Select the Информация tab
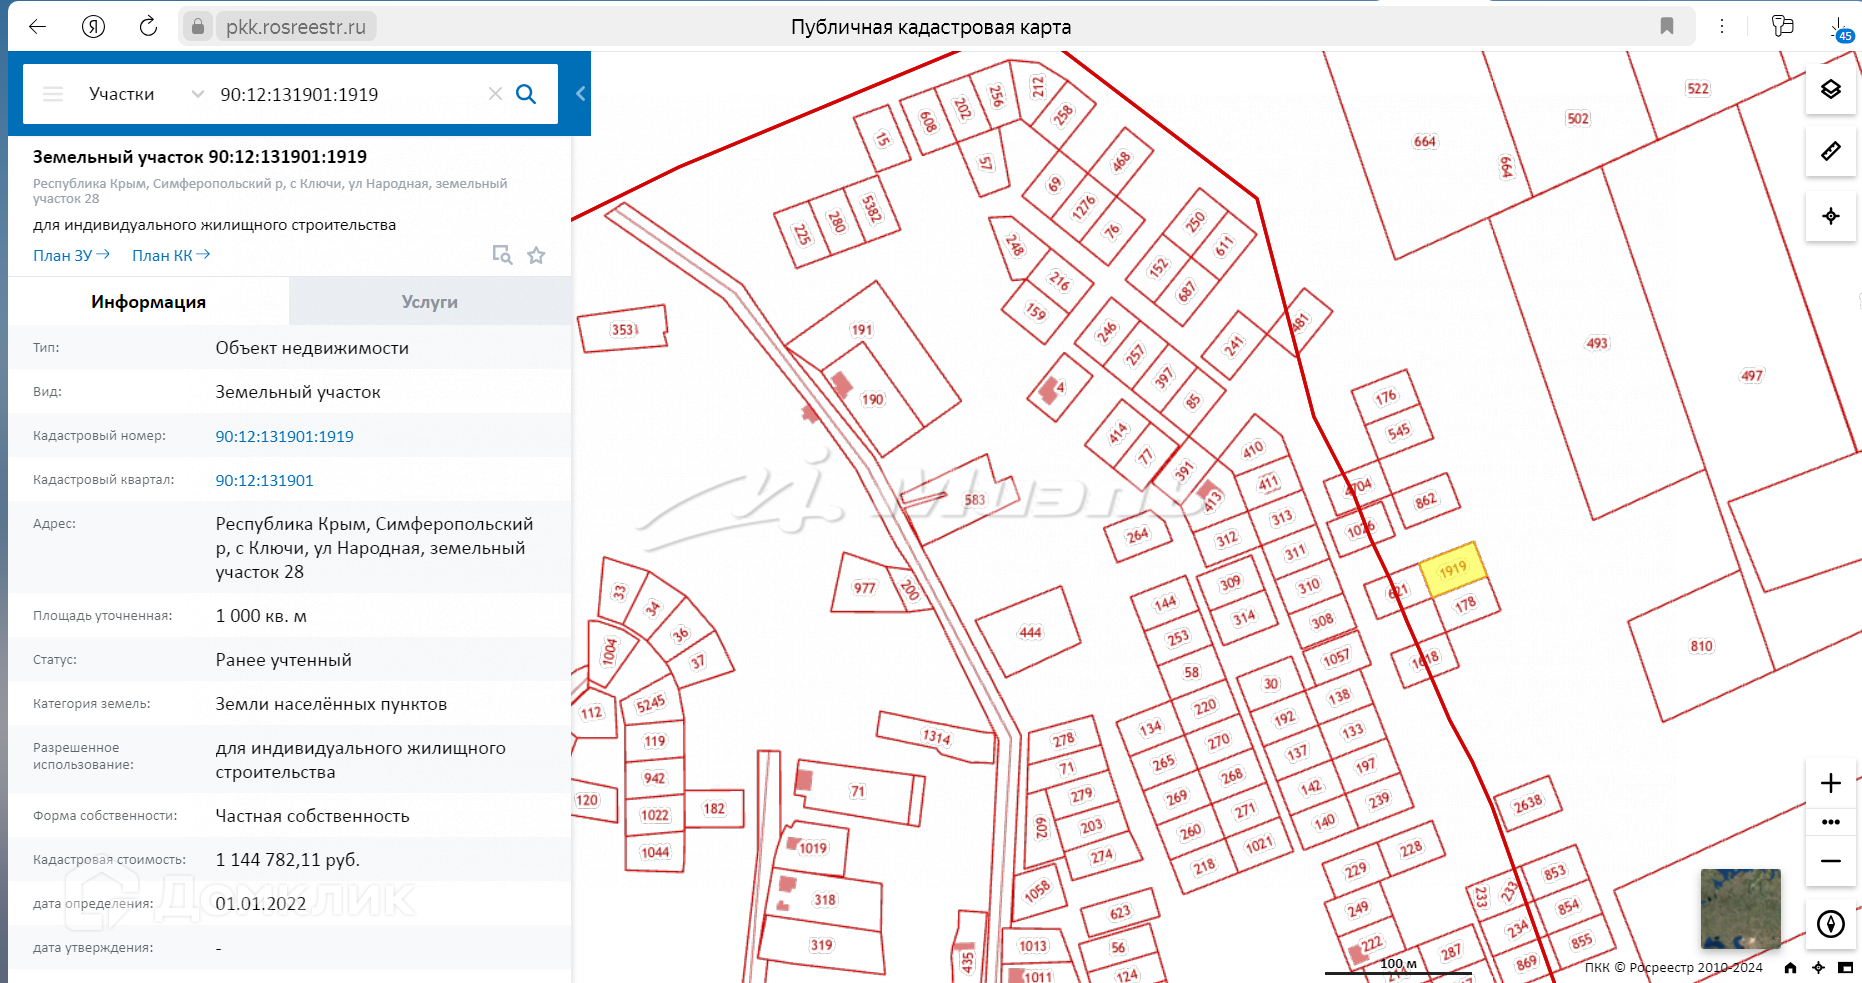This screenshot has width=1862, height=983. click(148, 302)
